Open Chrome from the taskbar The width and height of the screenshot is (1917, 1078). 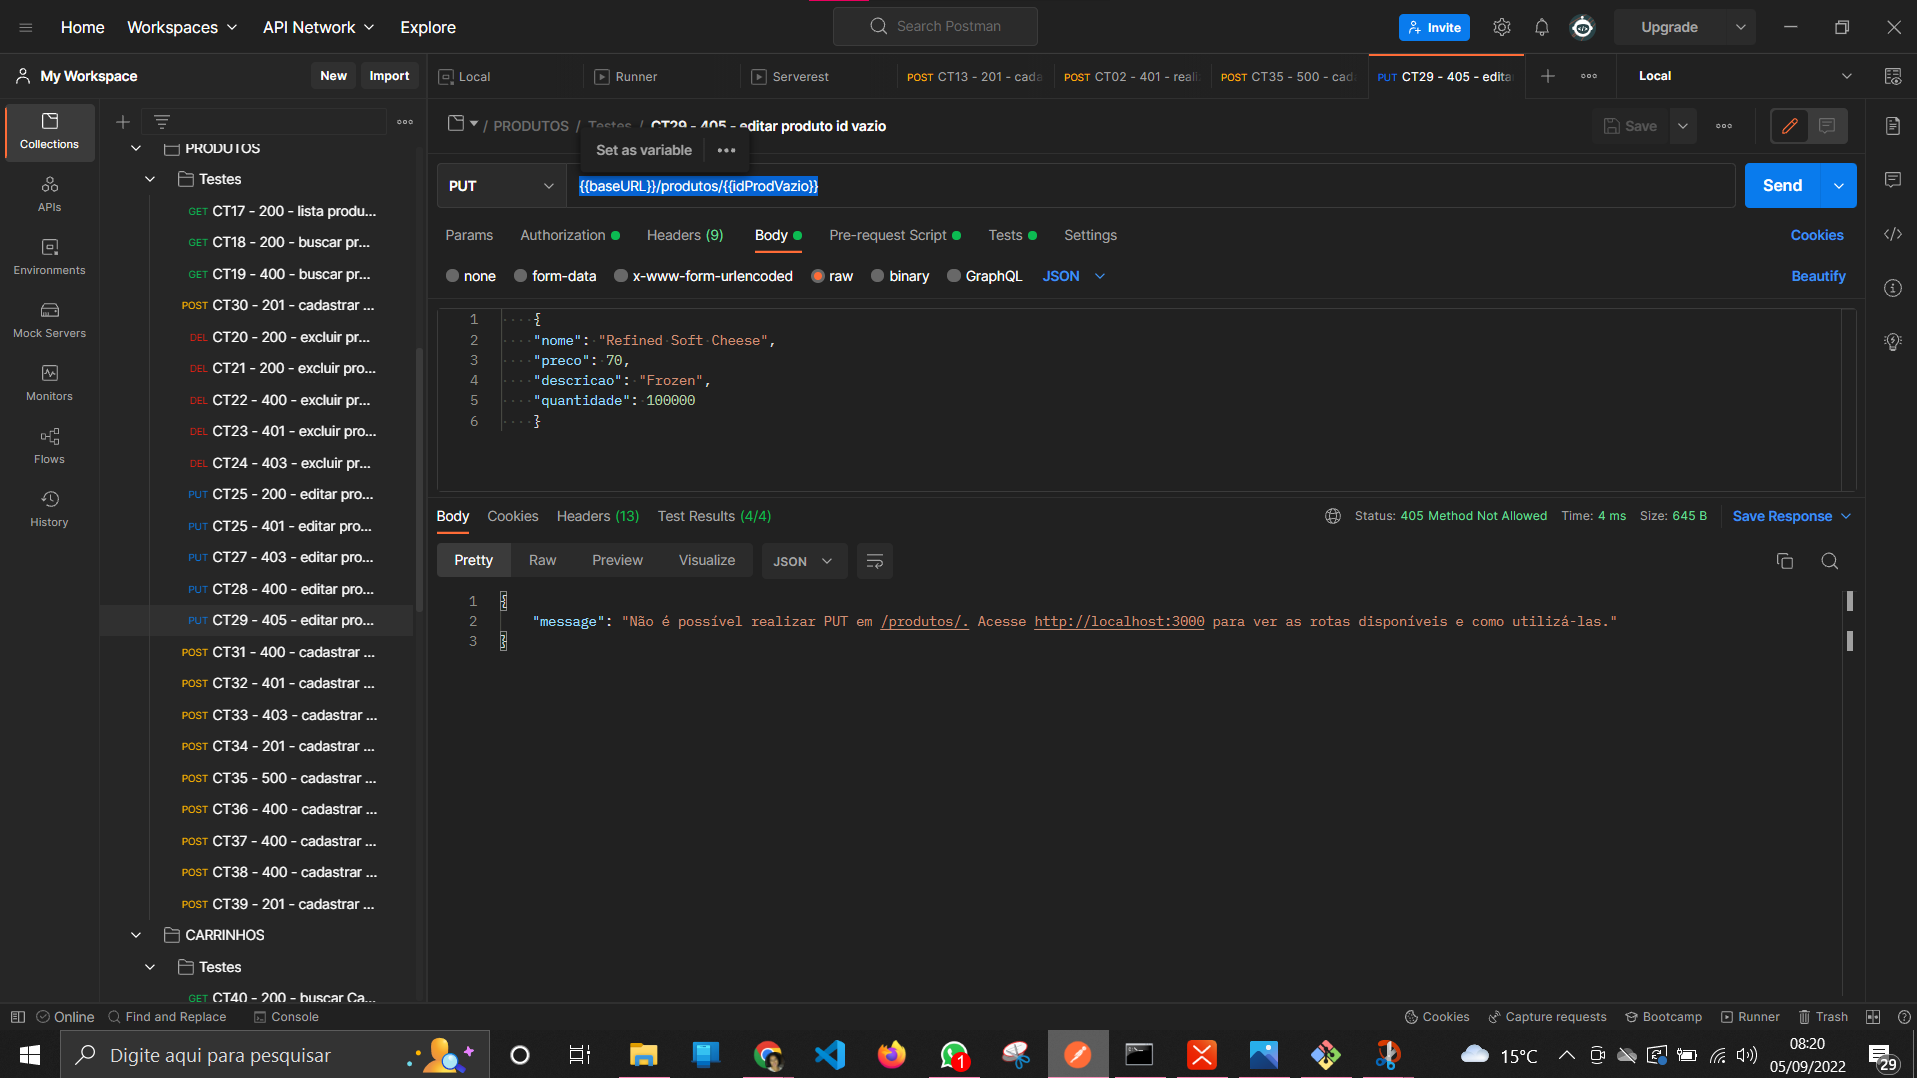point(768,1054)
